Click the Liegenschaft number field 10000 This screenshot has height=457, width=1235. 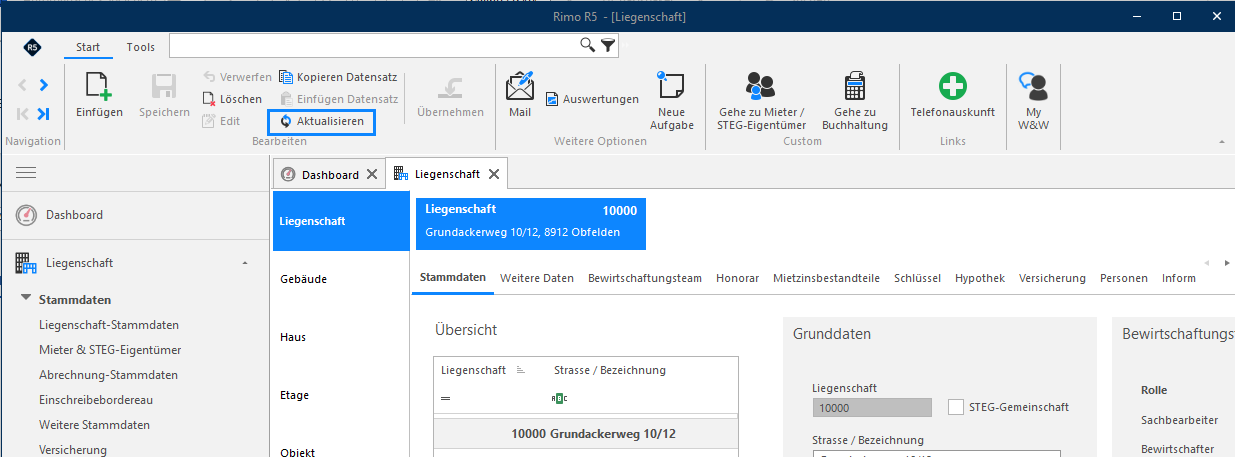(872, 407)
